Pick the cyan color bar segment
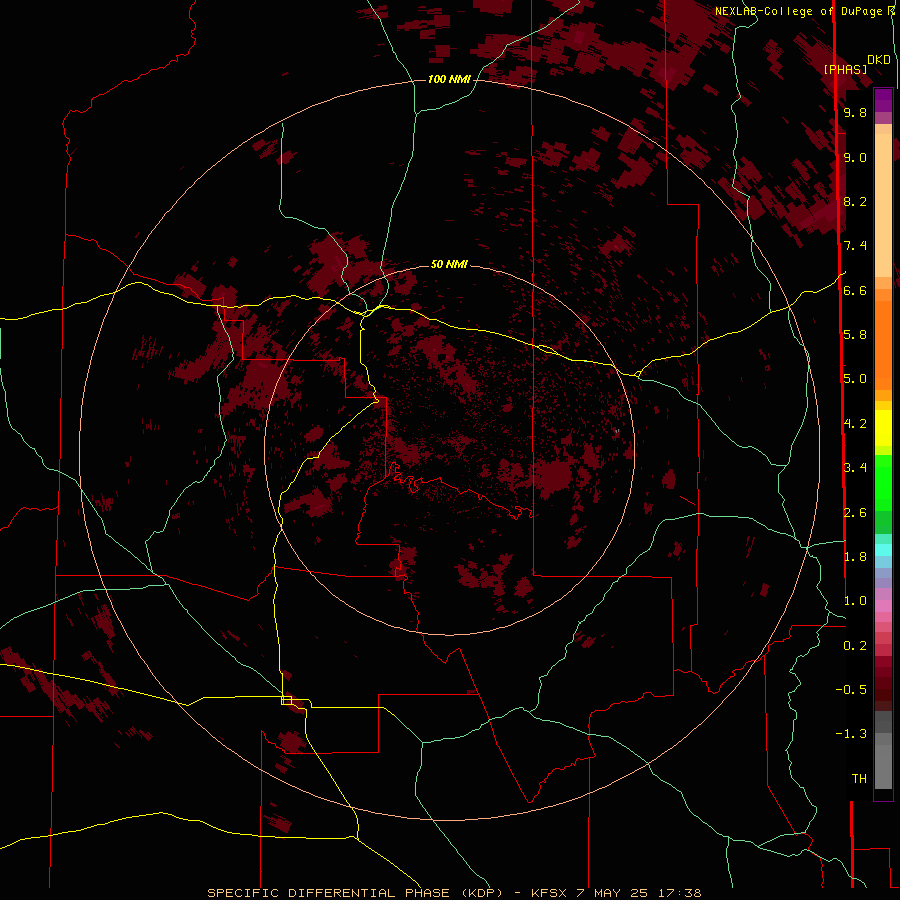 click(x=883, y=550)
